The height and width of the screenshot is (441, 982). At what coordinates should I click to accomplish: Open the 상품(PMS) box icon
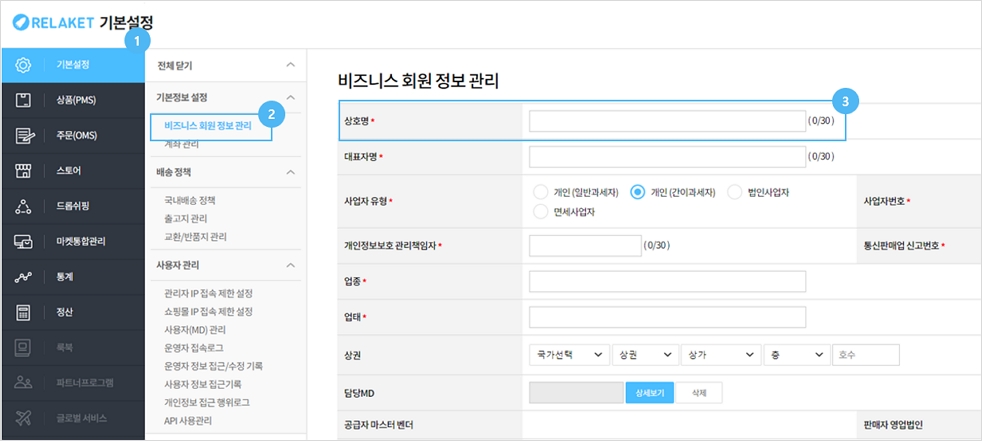[x=24, y=100]
